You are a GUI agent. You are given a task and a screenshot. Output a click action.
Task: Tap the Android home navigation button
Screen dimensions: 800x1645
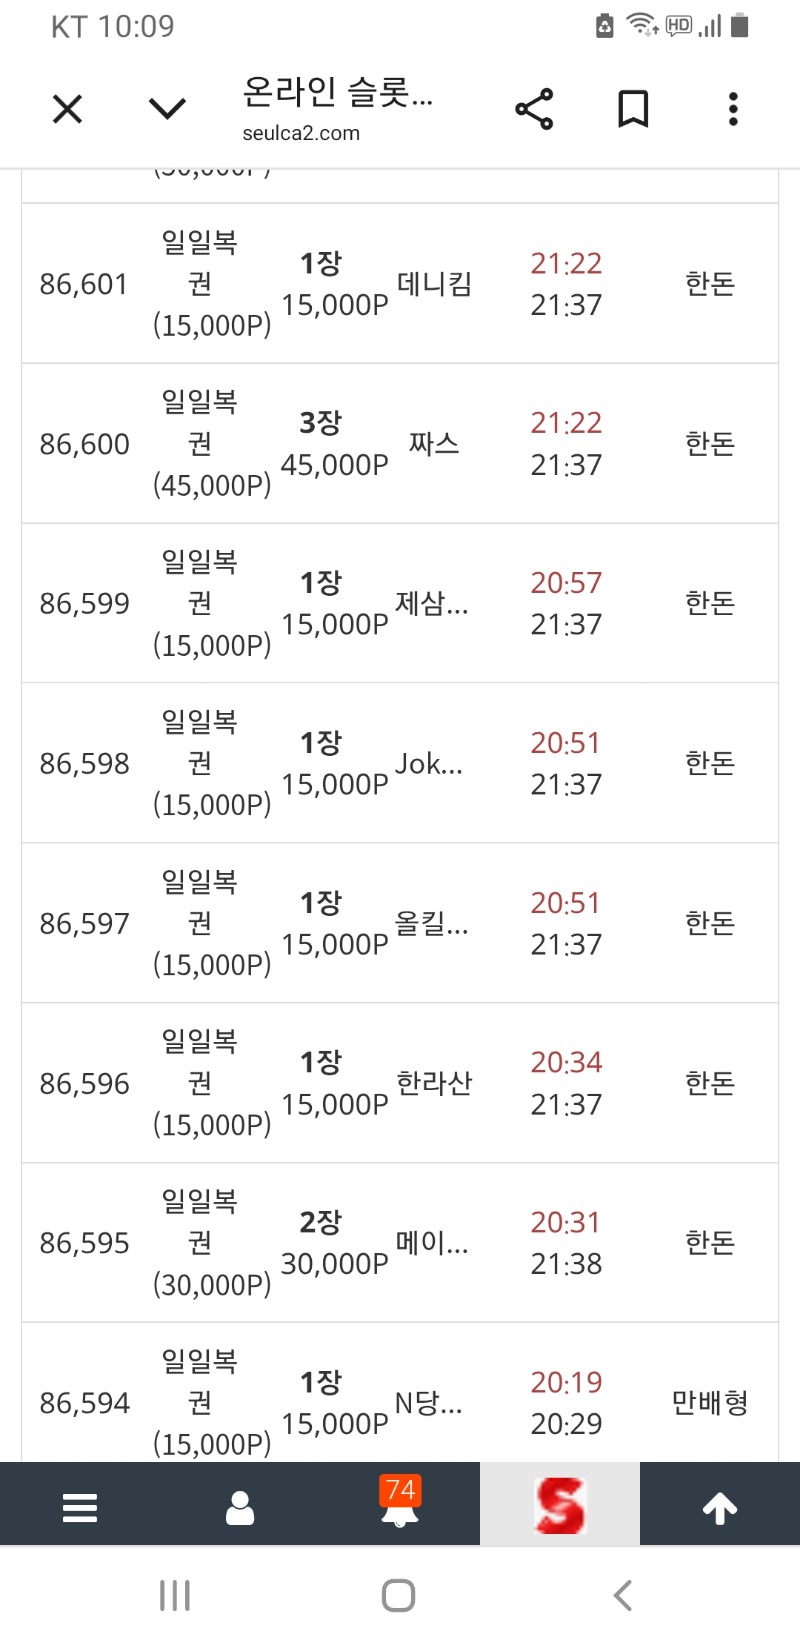399,1595
